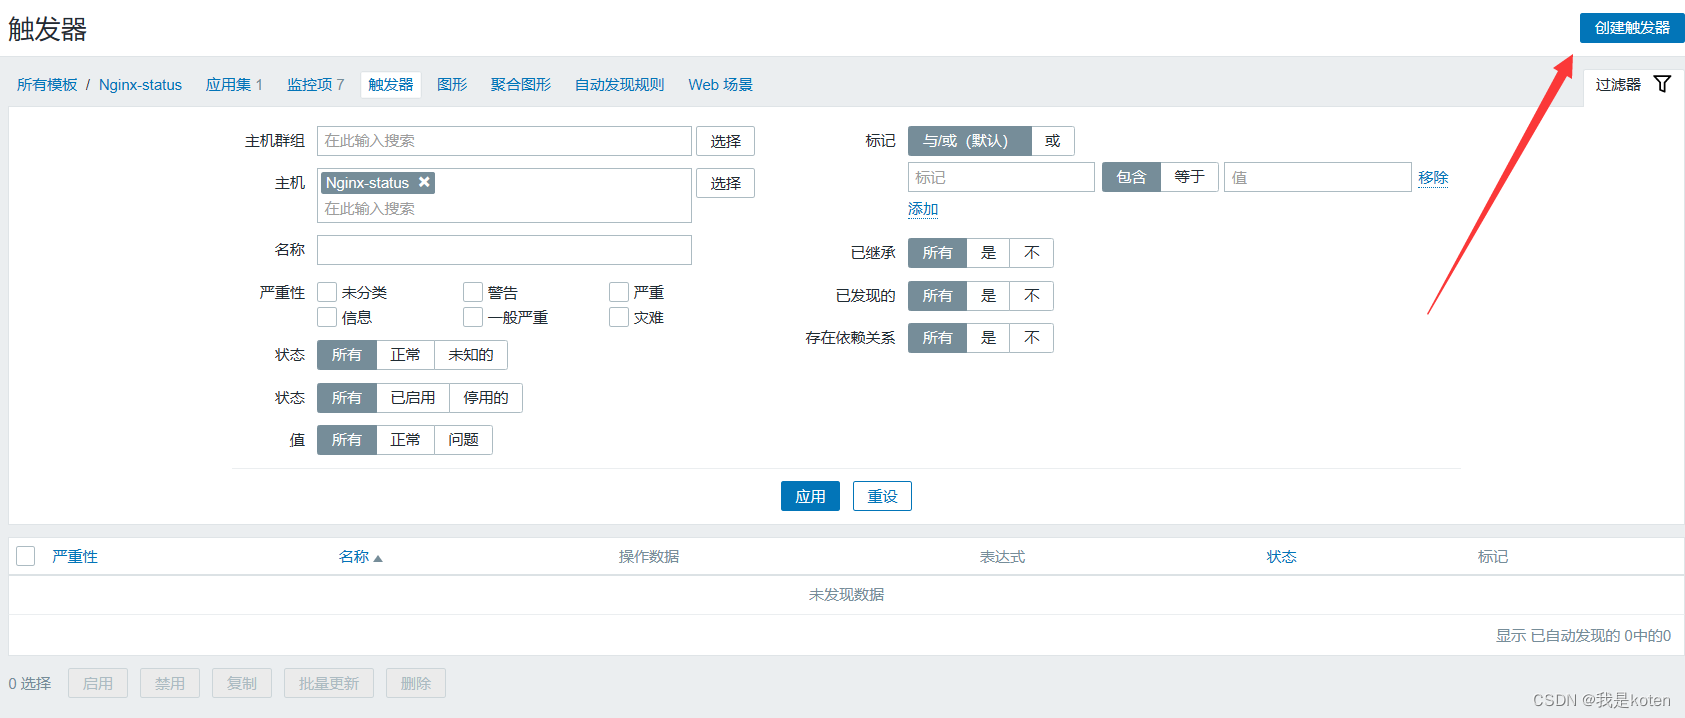
Task: Enable the 警告 severity checkbox
Action: point(473,292)
